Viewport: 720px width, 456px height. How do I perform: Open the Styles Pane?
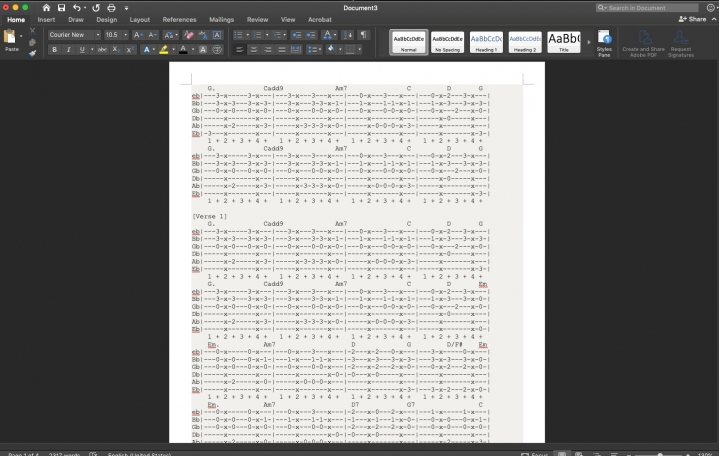click(604, 43)
